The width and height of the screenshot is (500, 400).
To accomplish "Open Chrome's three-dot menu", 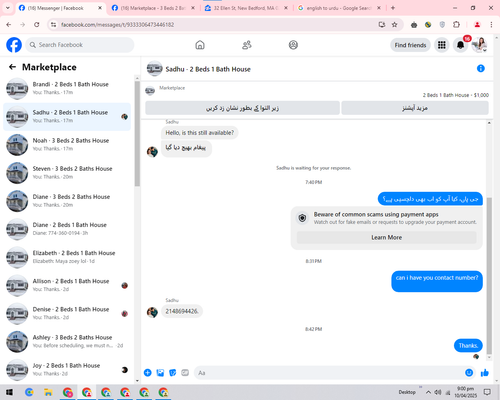I will 491,24.
